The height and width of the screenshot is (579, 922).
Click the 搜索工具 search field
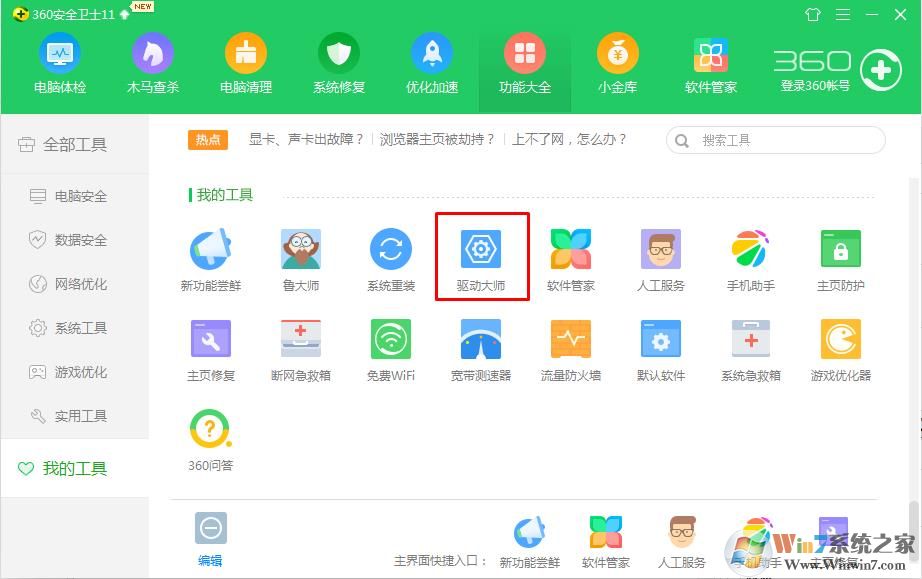click(x=776, y=140)
